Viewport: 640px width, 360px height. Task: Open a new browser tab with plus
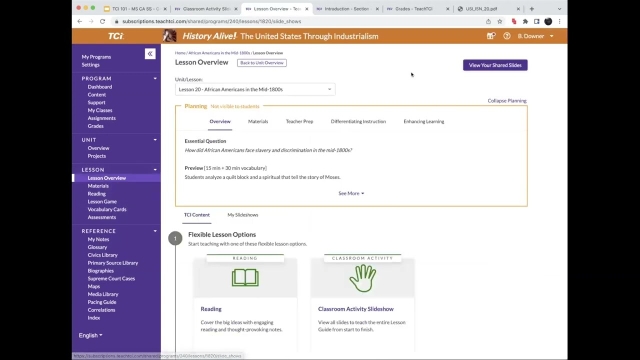pos(531,9)
